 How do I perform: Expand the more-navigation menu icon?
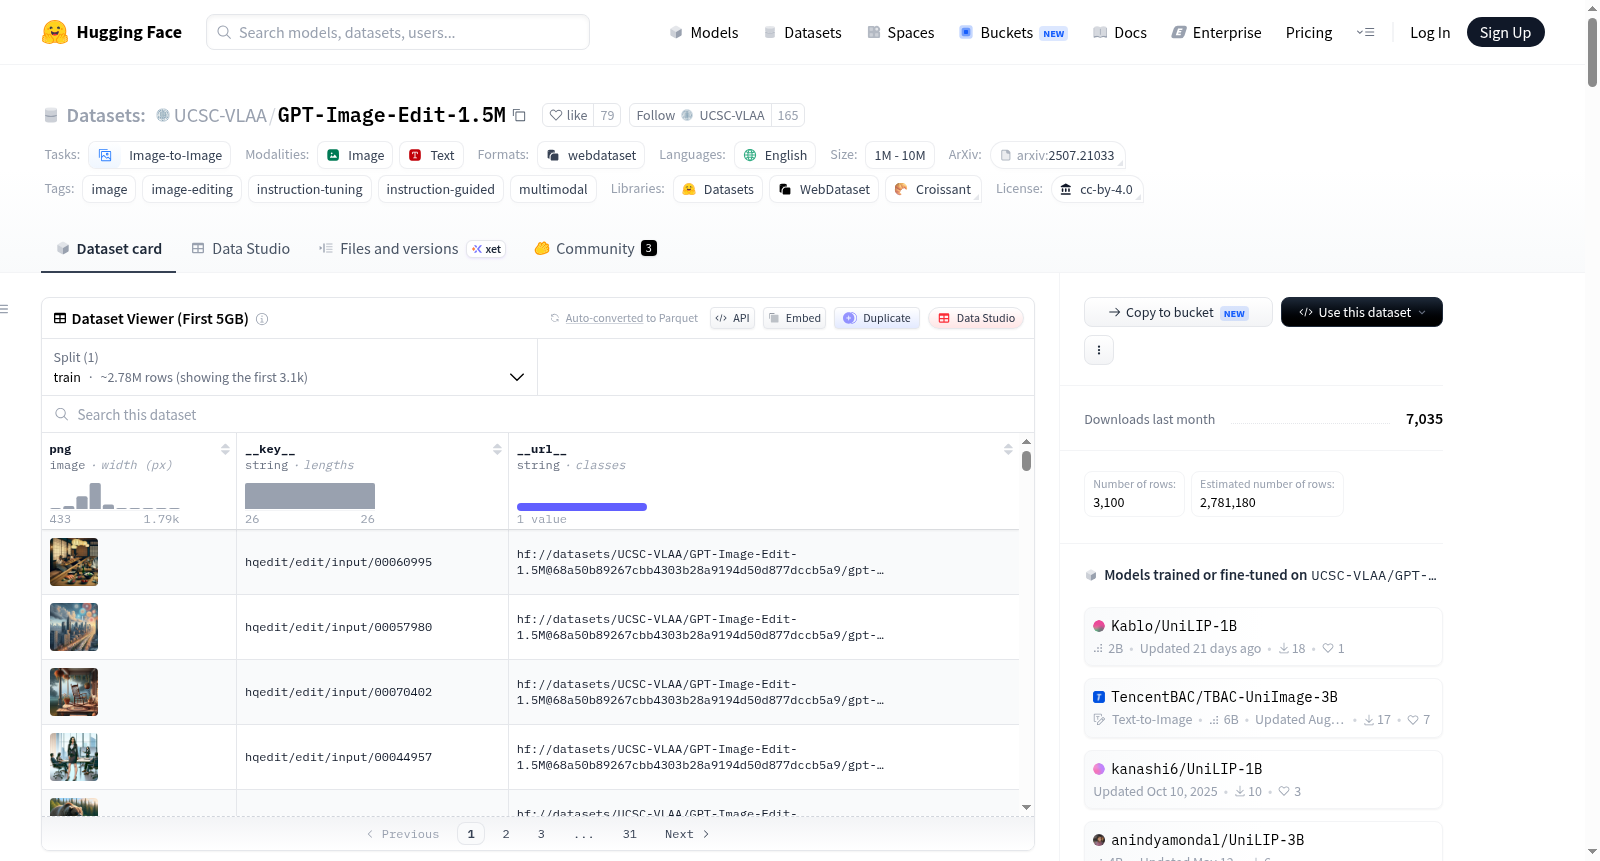[x=1365, y=32]
